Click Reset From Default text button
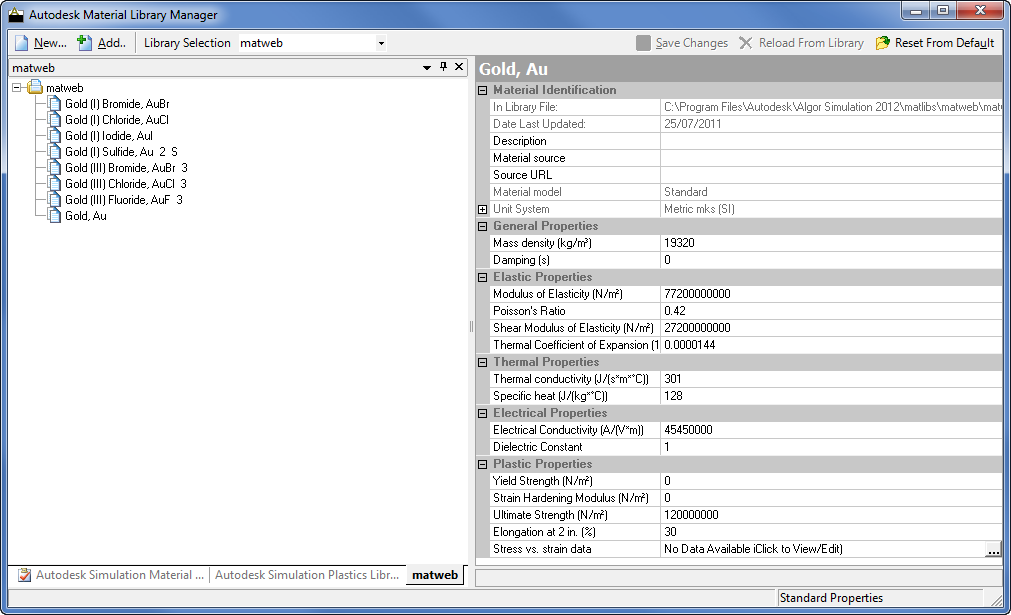This screenshot has height=615, width=1011. [x=945, y=43]
